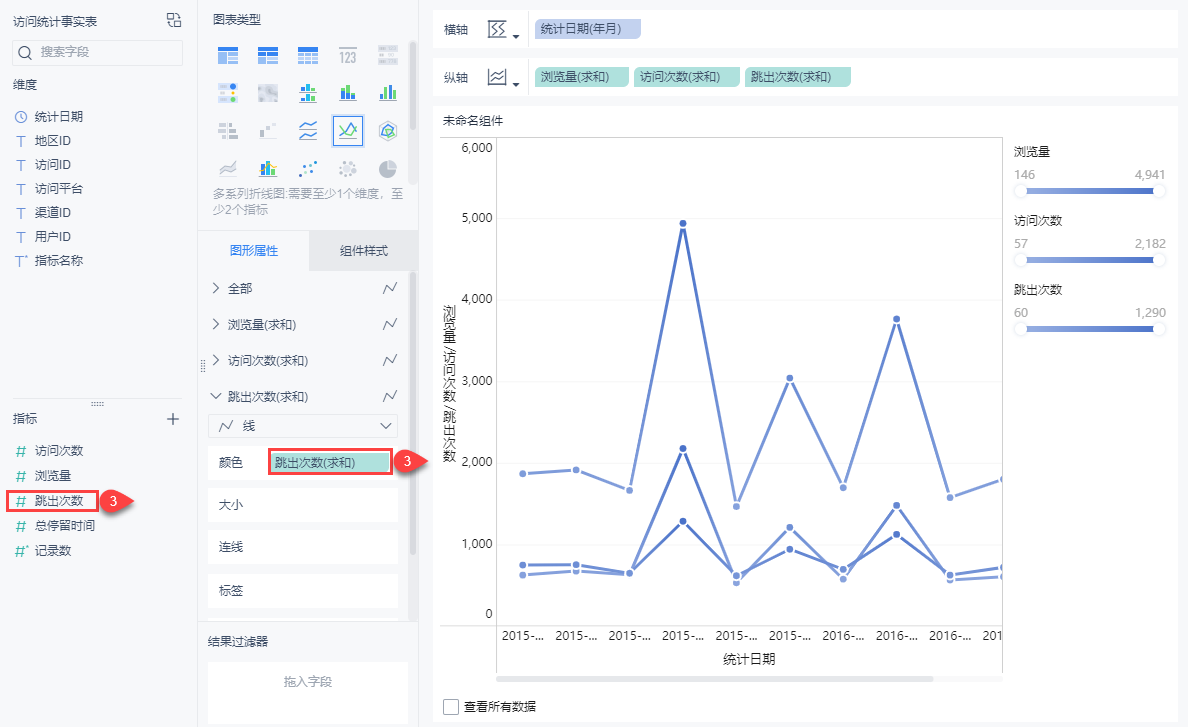Click the 访问次数 legend range slider
This screenshot has height=727, width=1188.
(x=1090, y=260)
